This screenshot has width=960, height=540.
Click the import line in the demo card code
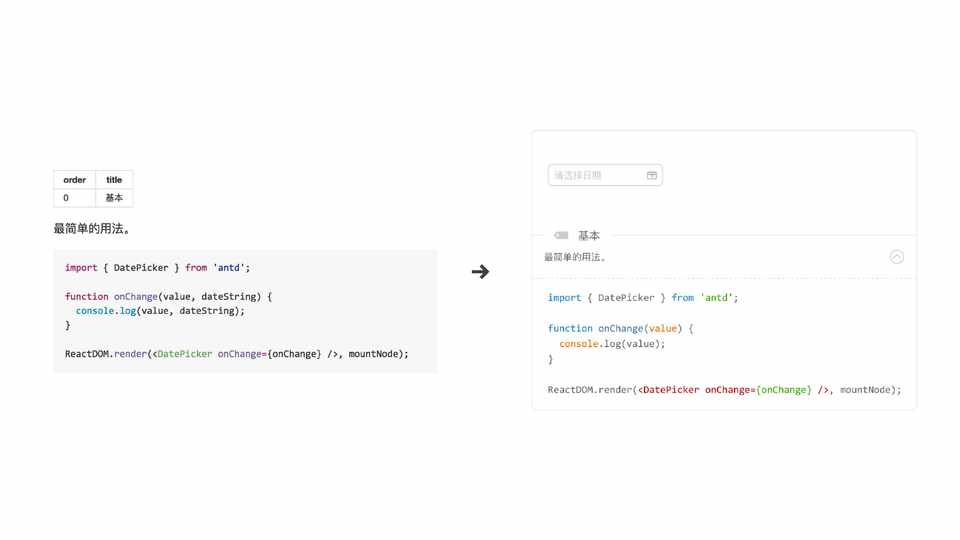[x=642, y=298]
